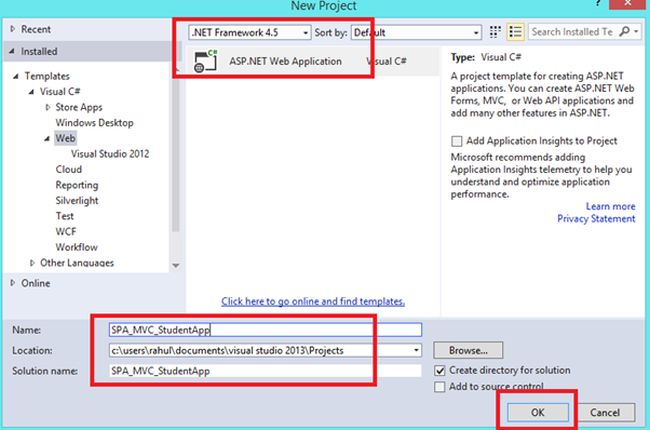Click the Cancel button

pyautogui.click(x=605, y=413)
